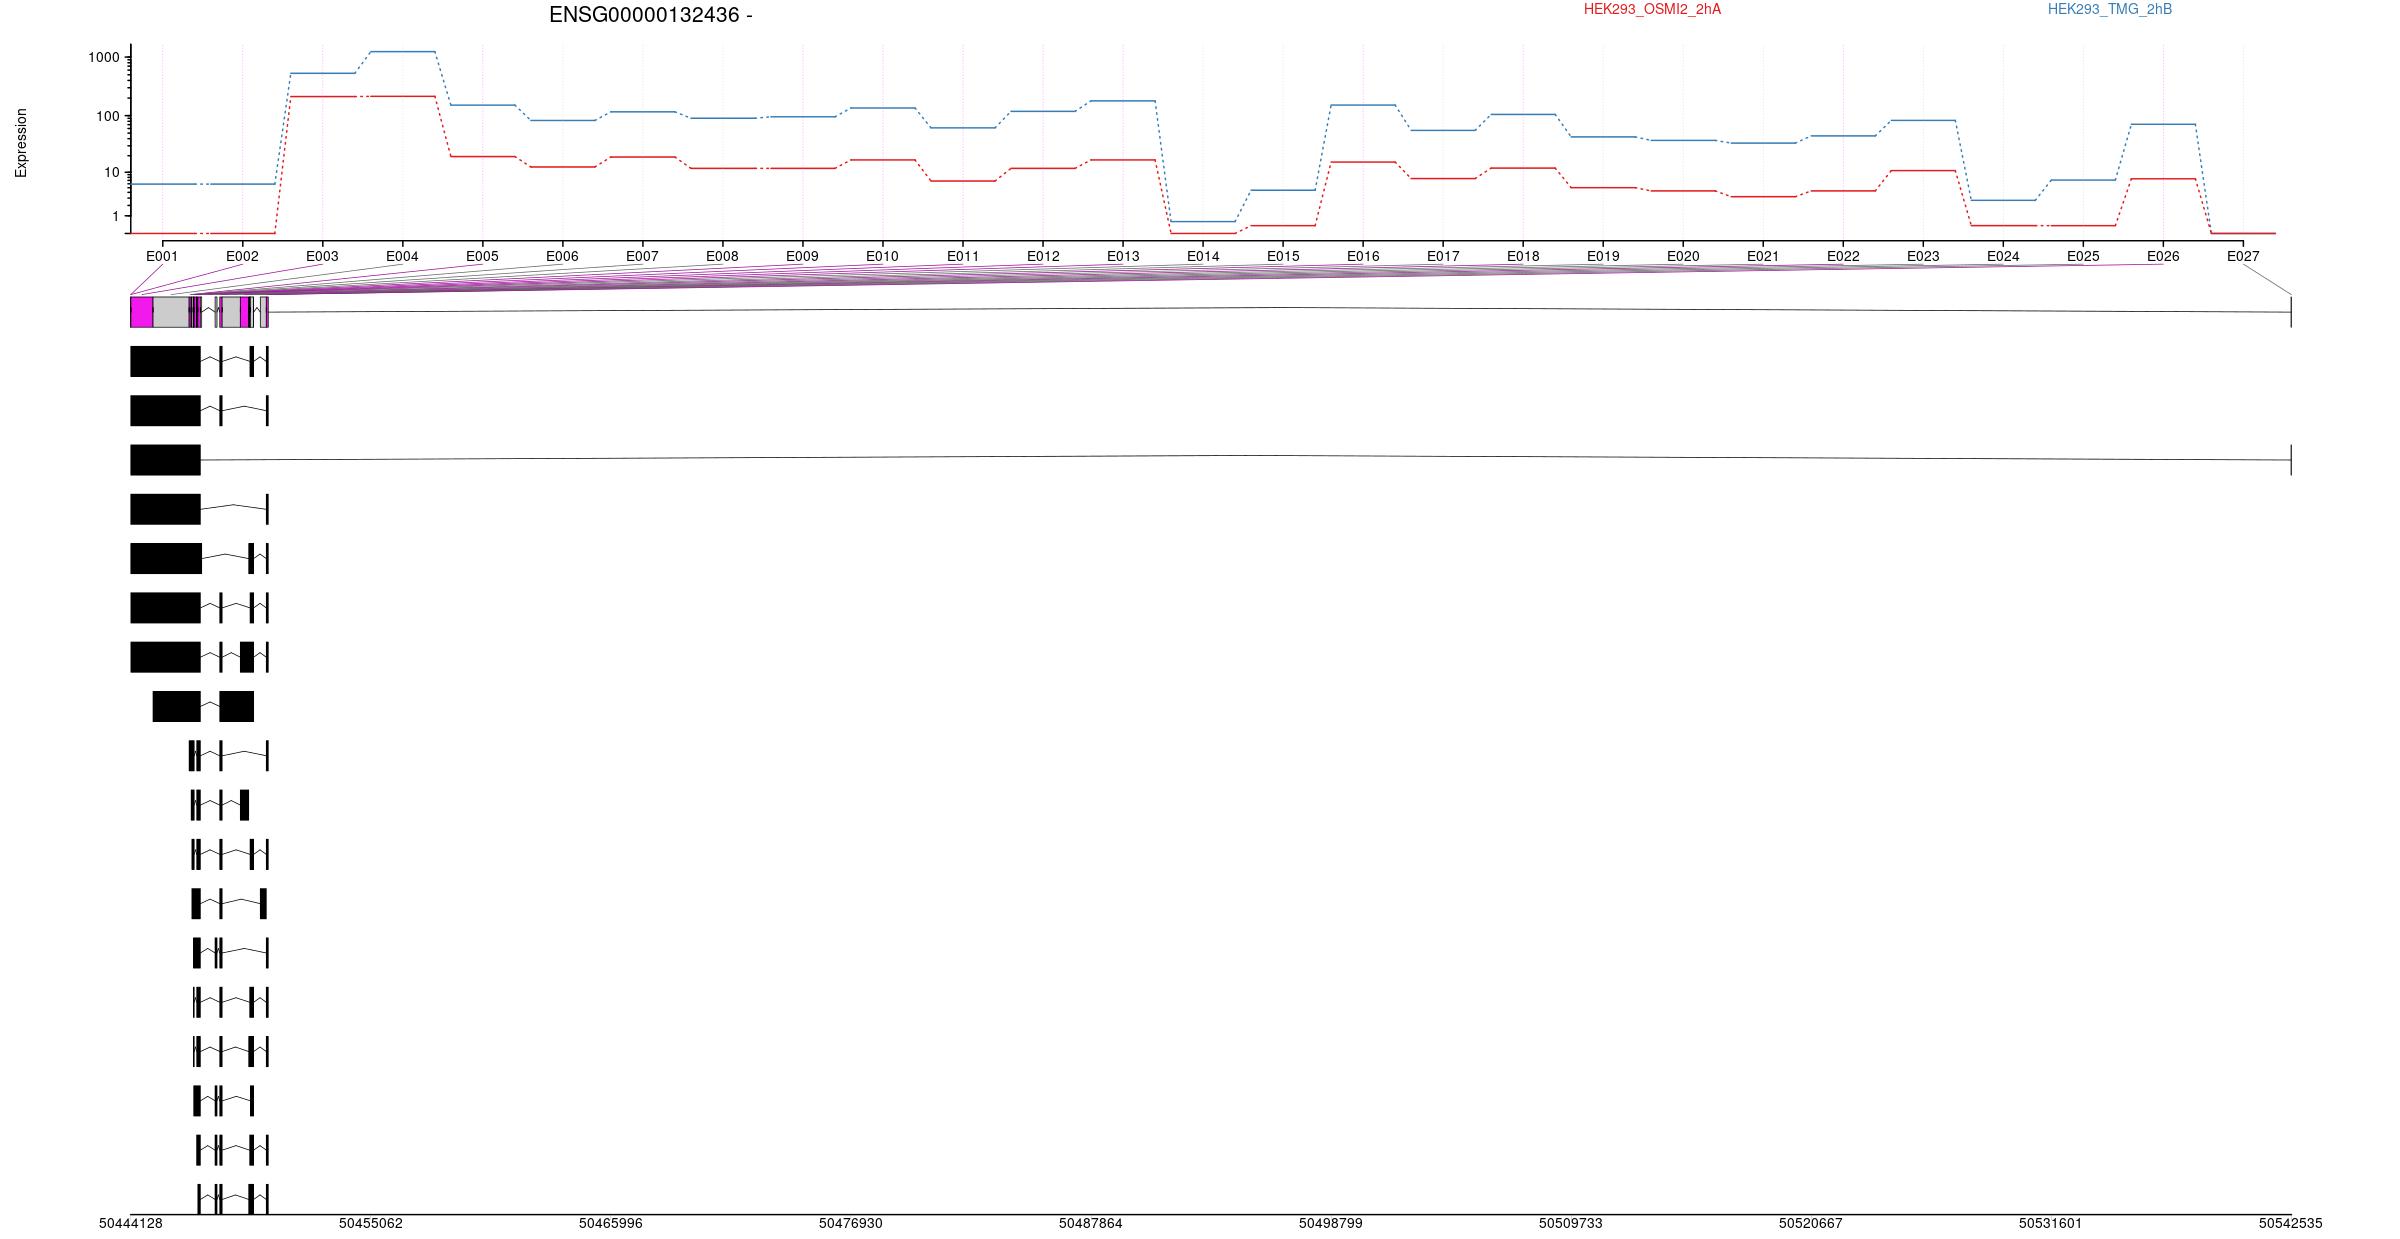Click the magenta first exon block in gene model

142,312
